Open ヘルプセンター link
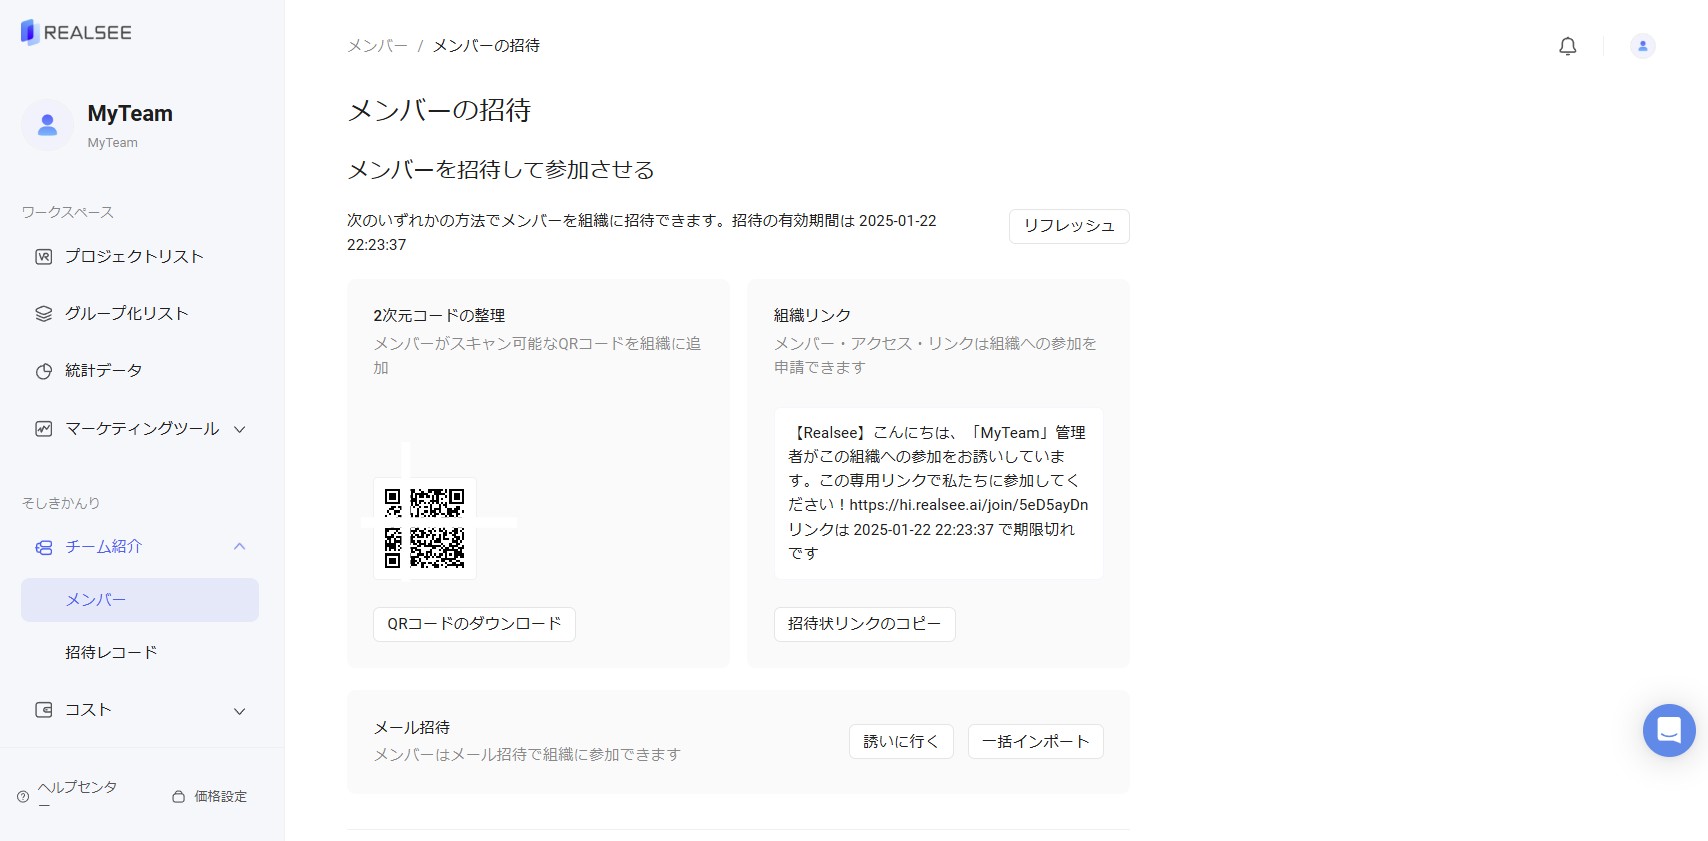The height and width of the screenshot is (841, 1708). tap(77, 796)
